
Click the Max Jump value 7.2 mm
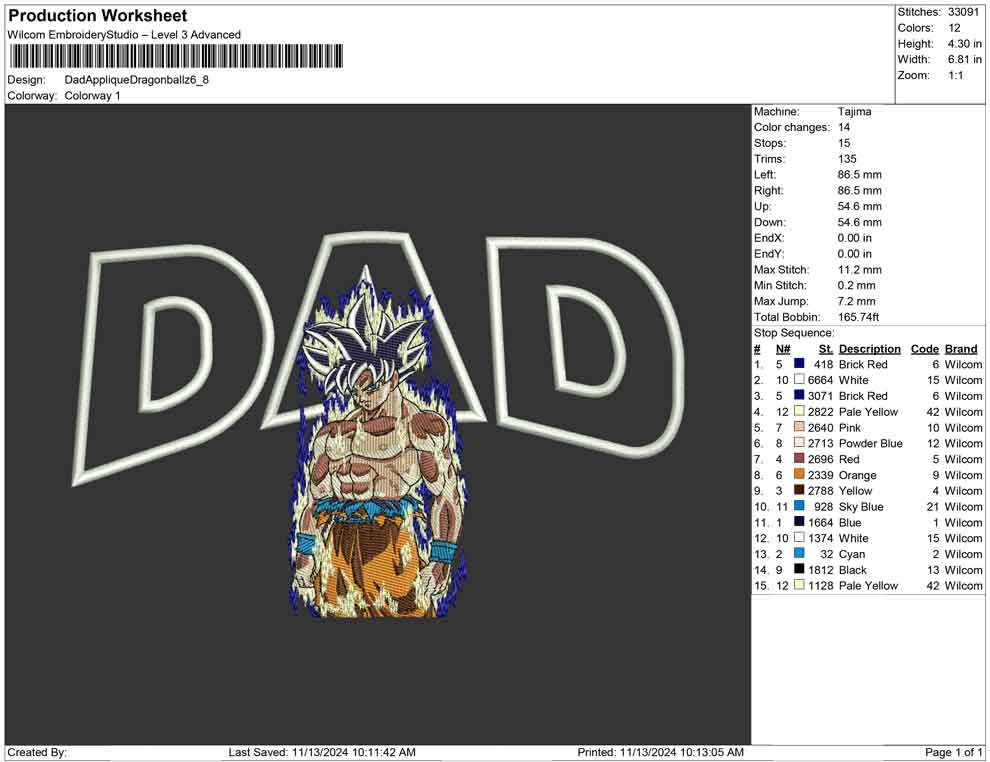point(856,301)
